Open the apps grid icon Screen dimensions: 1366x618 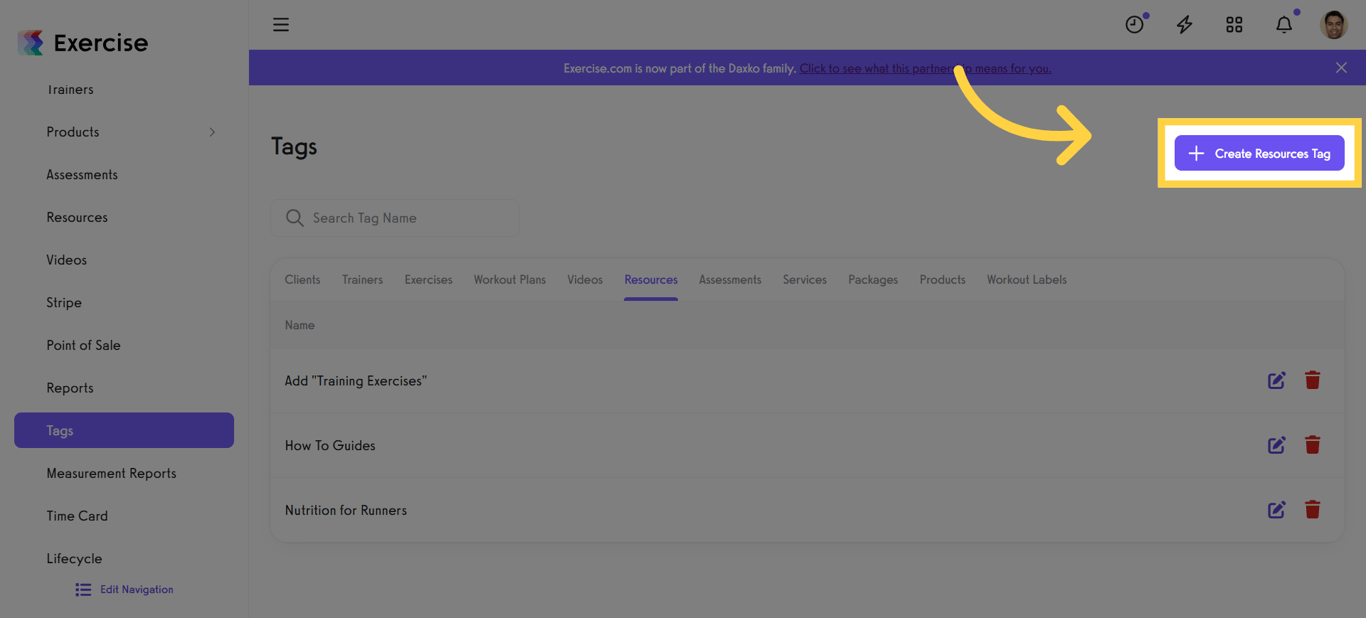point(1234,24)
